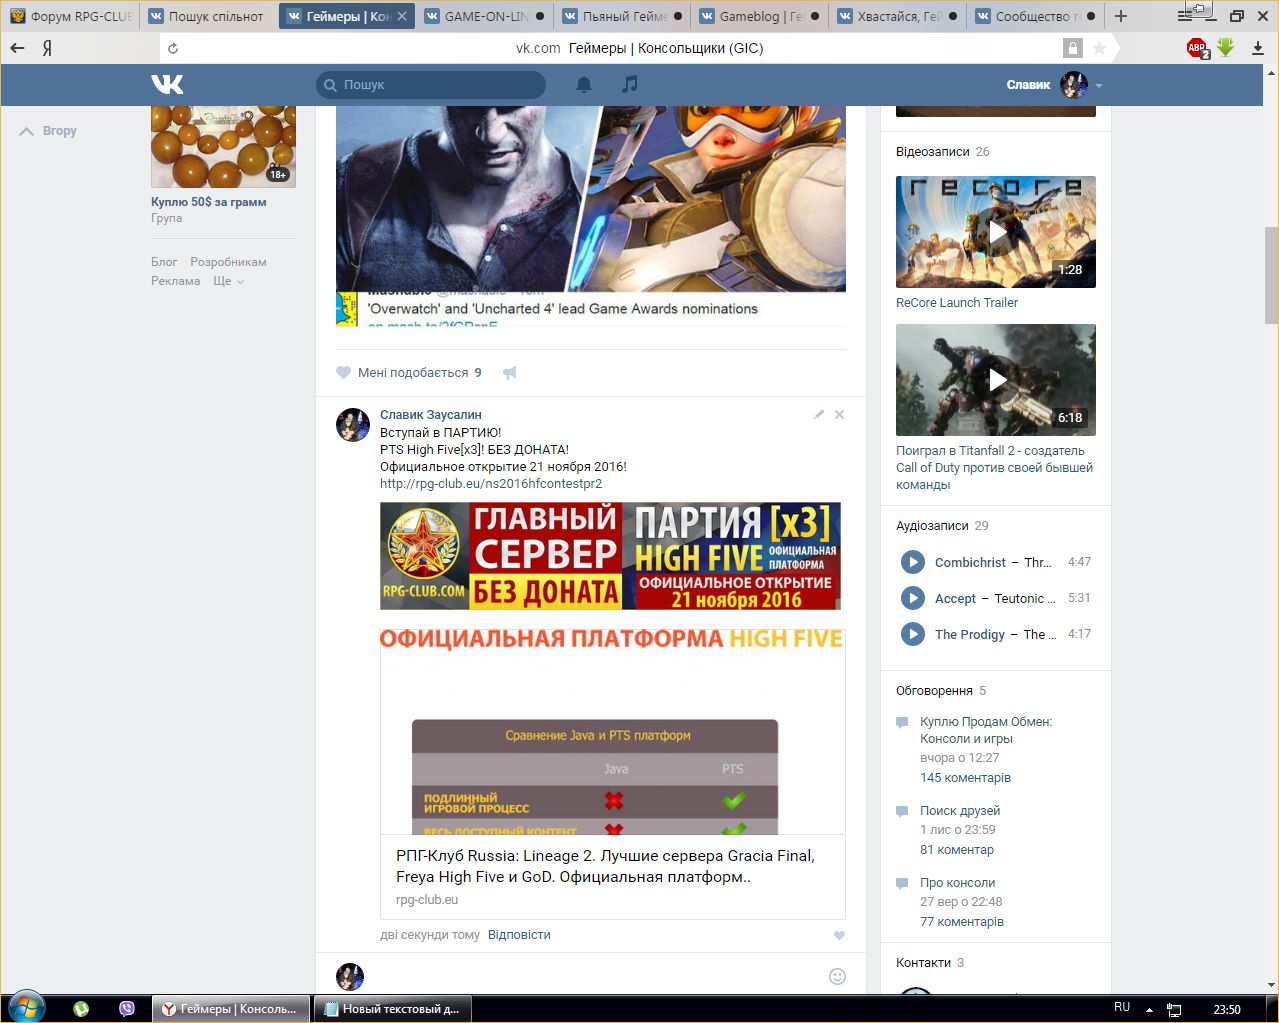
Task: Play the ReCore video thumbnail
Action: 996,232
